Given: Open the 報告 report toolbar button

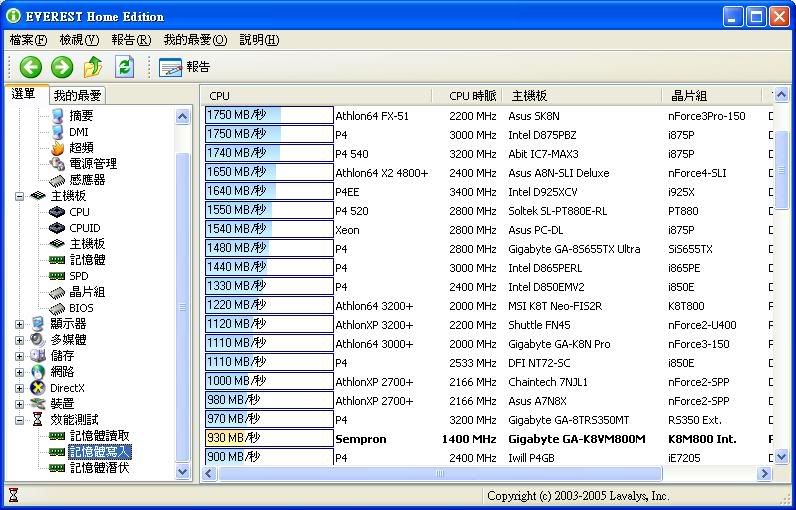Looking at the screenshot, I should (x=184, y=67).
